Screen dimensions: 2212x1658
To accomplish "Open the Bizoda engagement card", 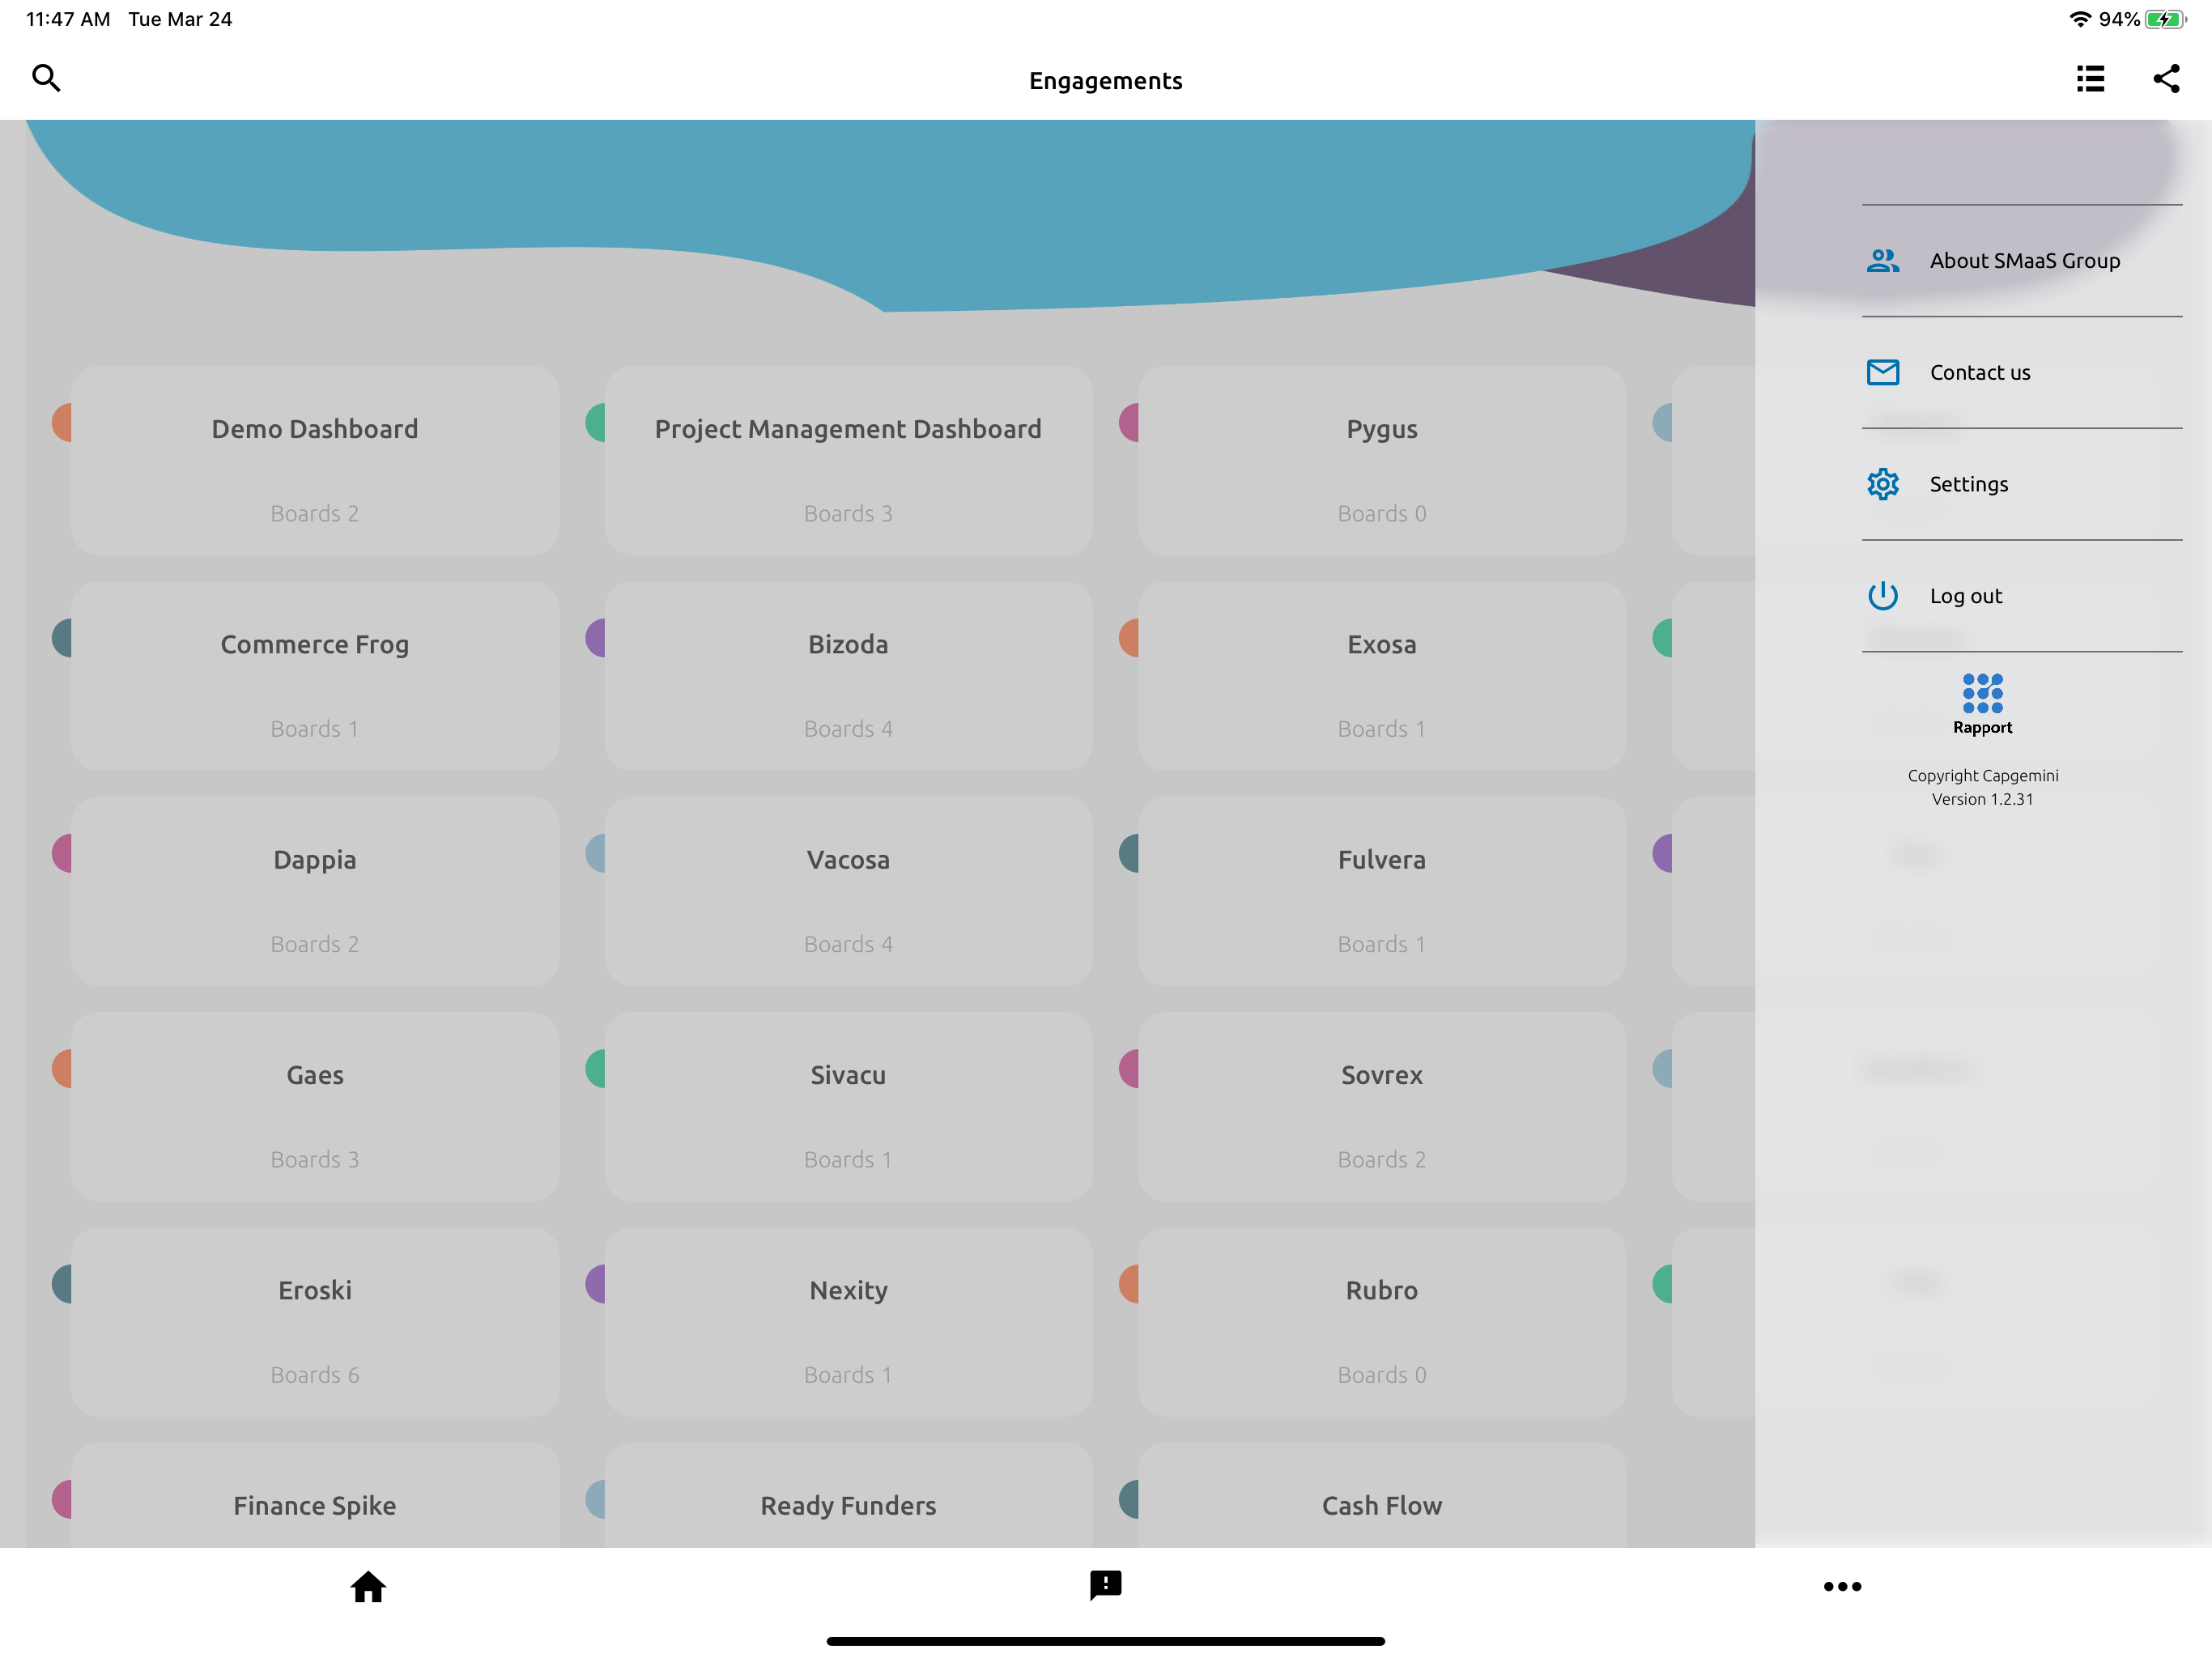I will tap(848, 676).
